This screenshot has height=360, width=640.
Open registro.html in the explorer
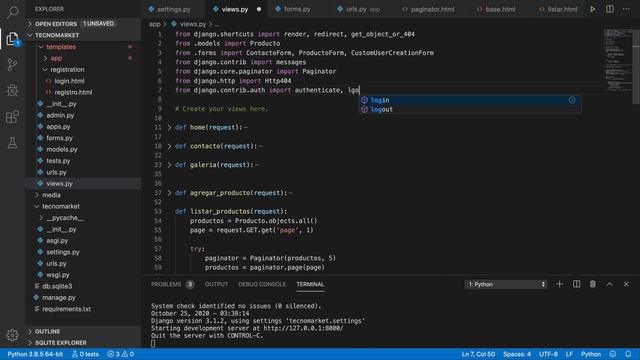[x=84, y=92]
